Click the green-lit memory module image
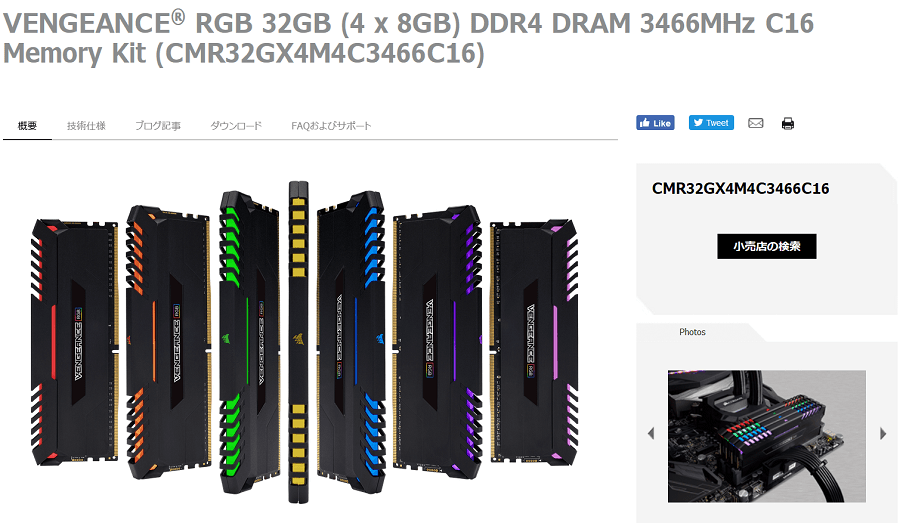Viewport: 900px width, 523px height. coord(249,342)
